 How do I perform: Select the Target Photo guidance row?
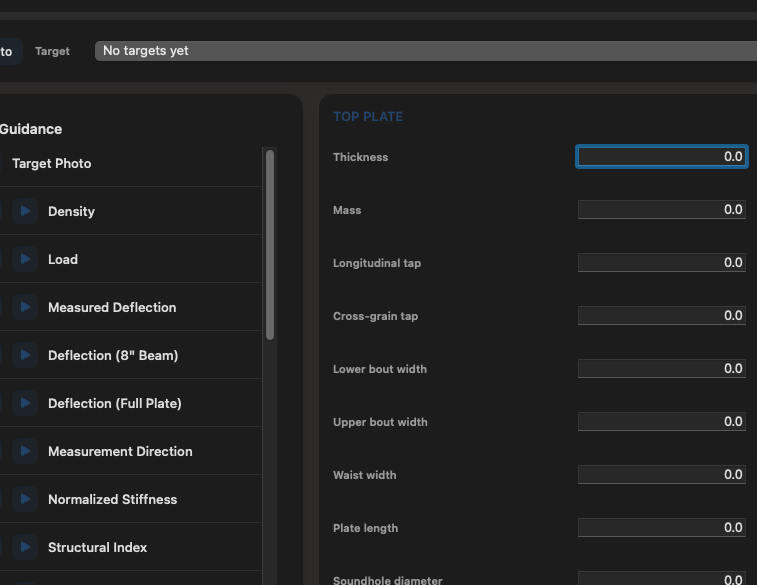coord(130,164)
